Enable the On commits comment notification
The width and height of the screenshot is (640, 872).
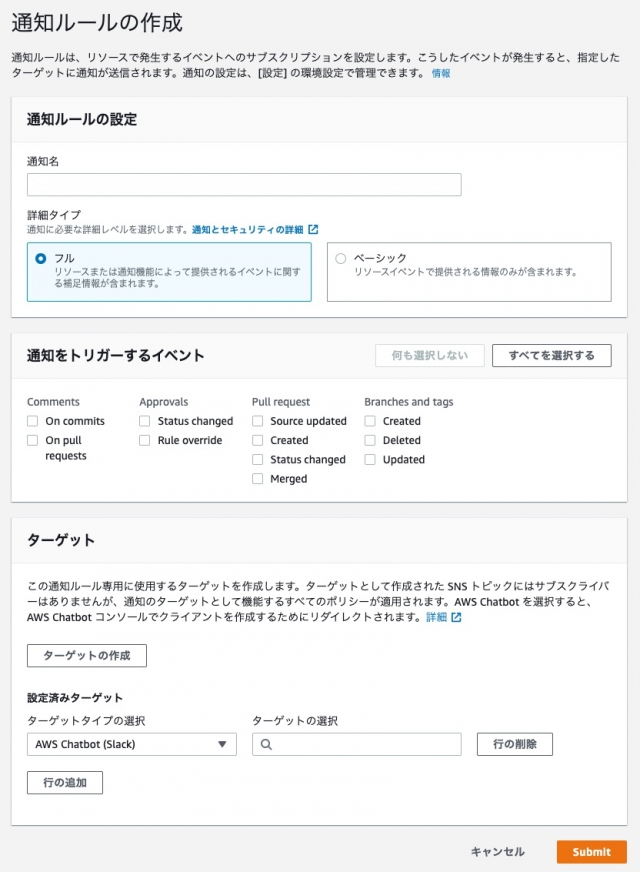31,421
